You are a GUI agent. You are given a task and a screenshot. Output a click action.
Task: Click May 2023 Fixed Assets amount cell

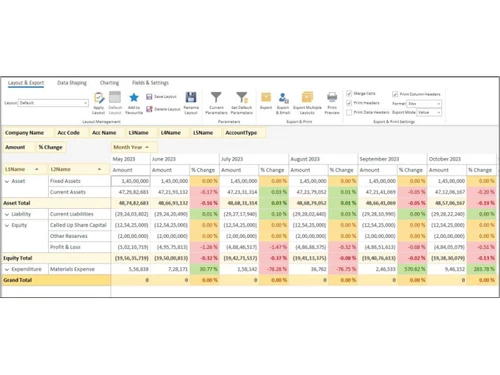[x=130, y=181]
